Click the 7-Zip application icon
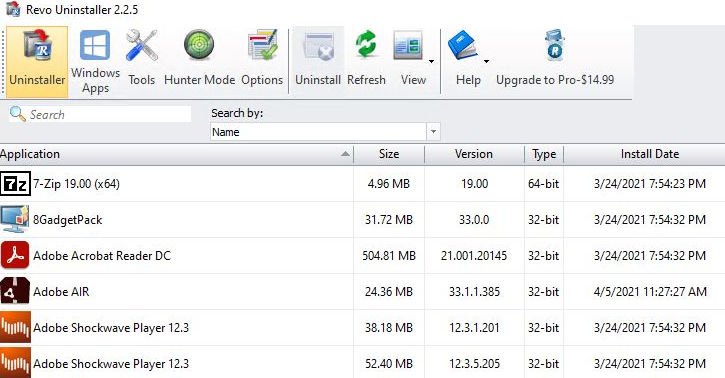 click(15, 184)
